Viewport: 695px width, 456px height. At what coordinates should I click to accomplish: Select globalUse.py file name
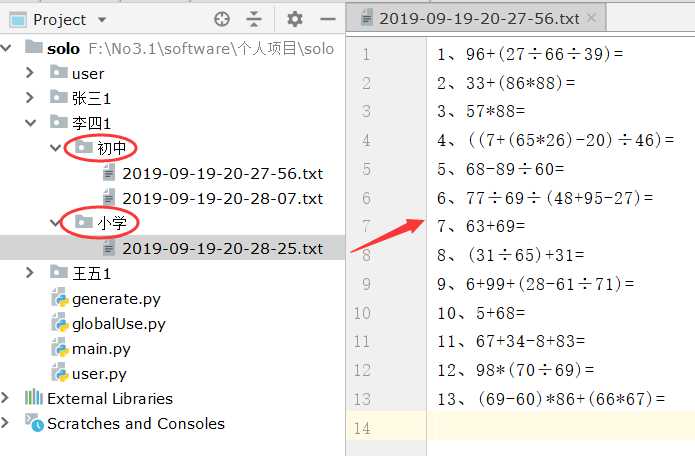tap(119, 324)
